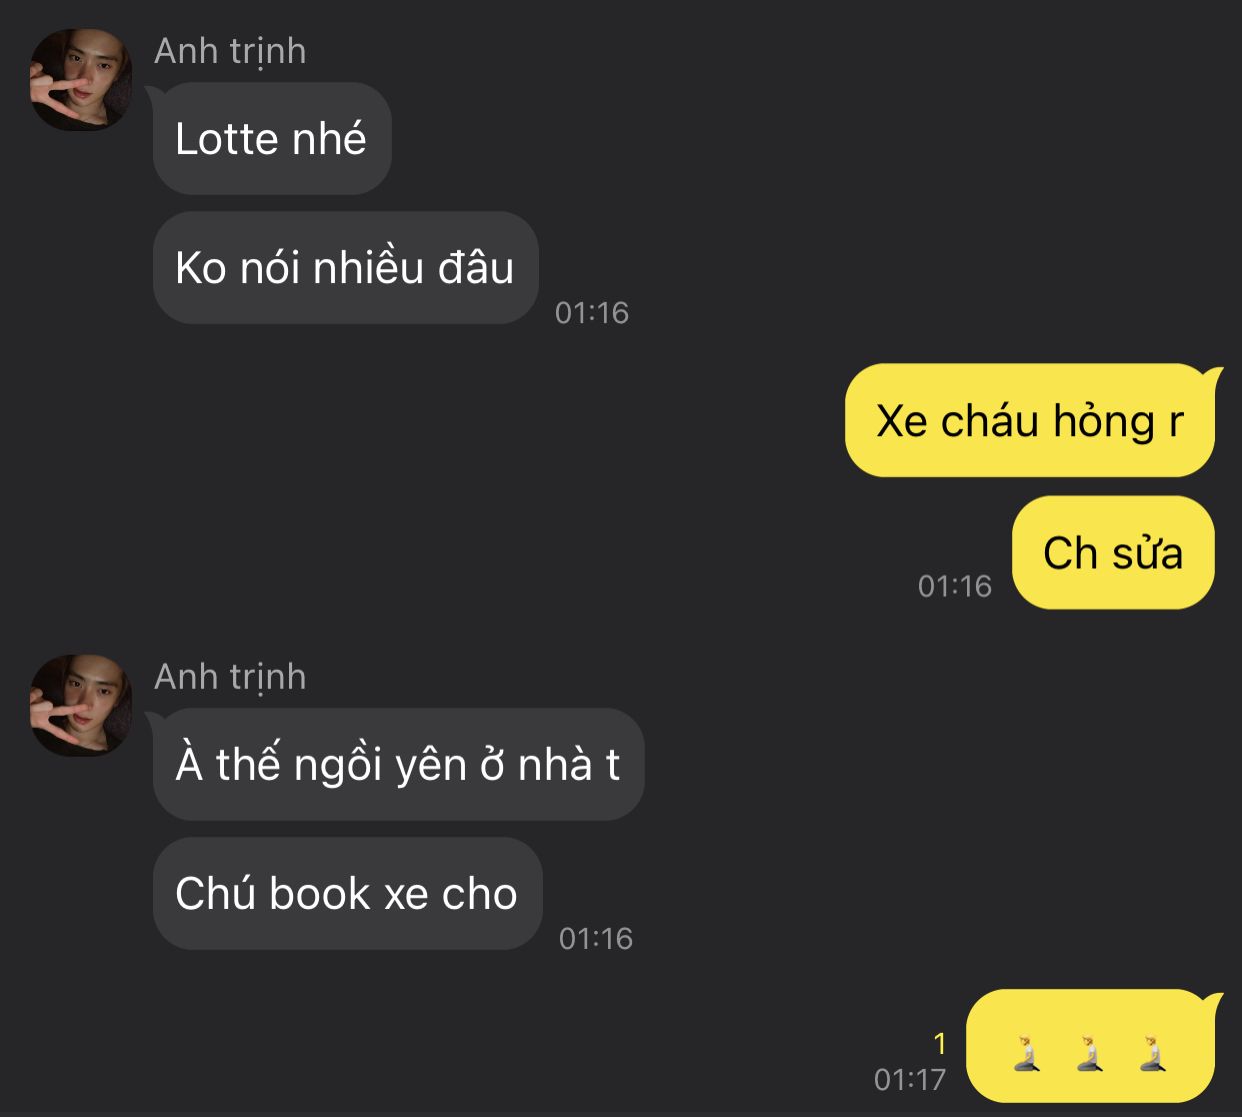
Task: Select the 'Chú book xe cho' message
Action: pyautogui.click(x=347, y=894)
